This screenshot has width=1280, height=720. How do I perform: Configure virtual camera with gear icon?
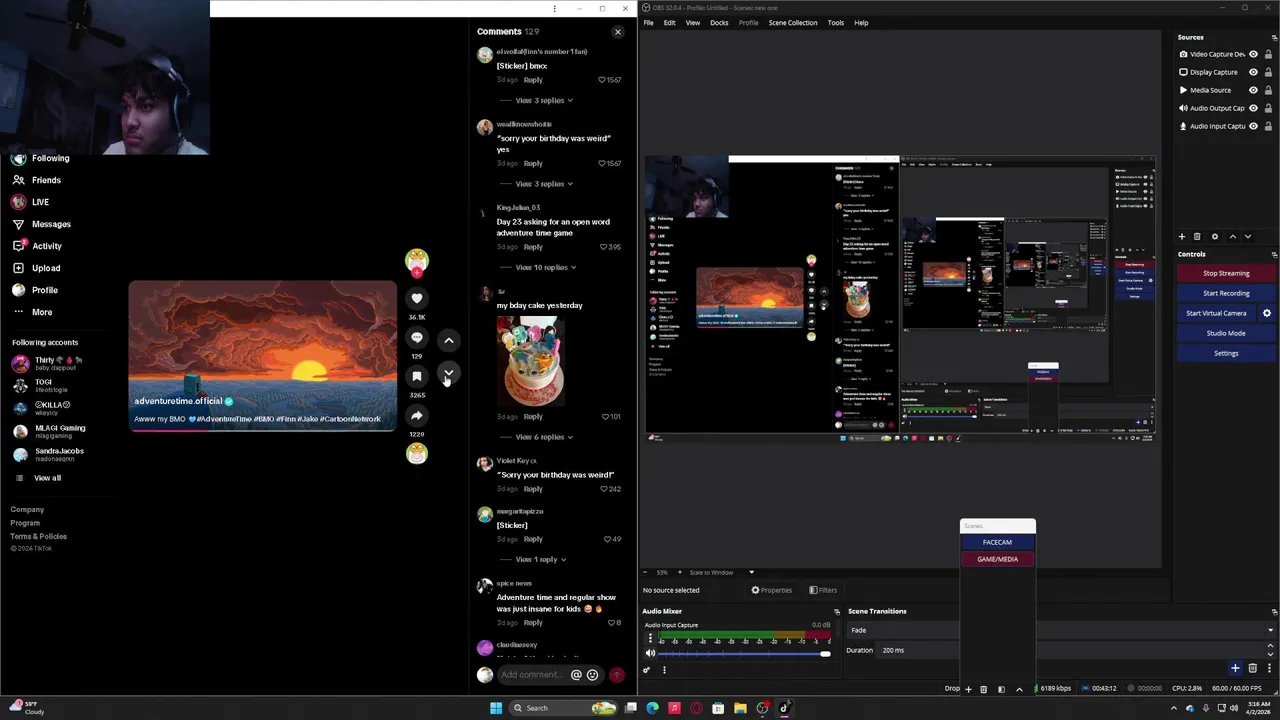[x=1266, y=313]
